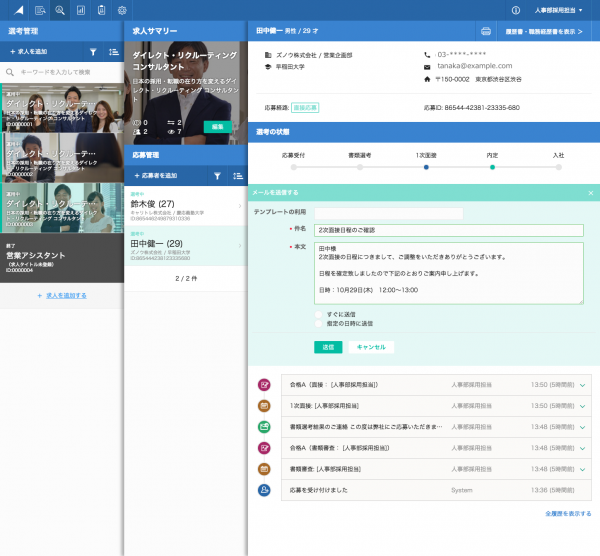Click the graduation cap icon by 早稲田大学
The height and width of the screenshot is (556, 600).
[268, 67]
